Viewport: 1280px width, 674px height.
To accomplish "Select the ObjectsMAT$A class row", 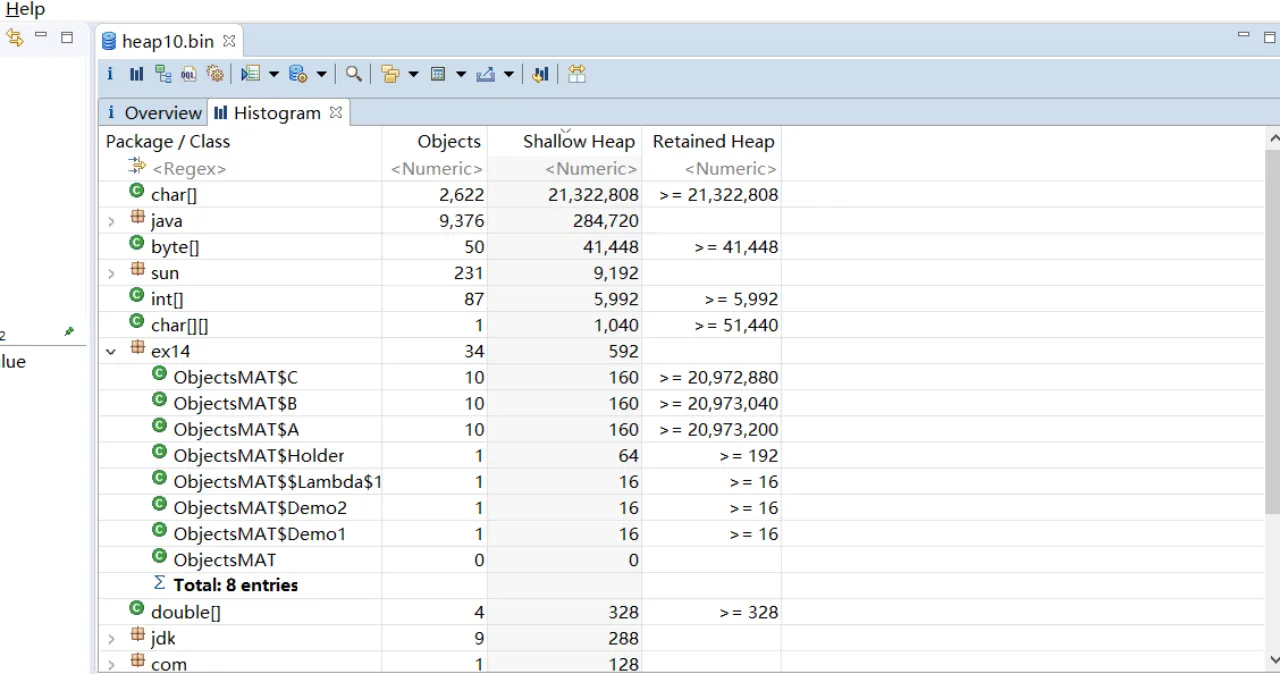I will pyautogui.click(x=440, y=429).
